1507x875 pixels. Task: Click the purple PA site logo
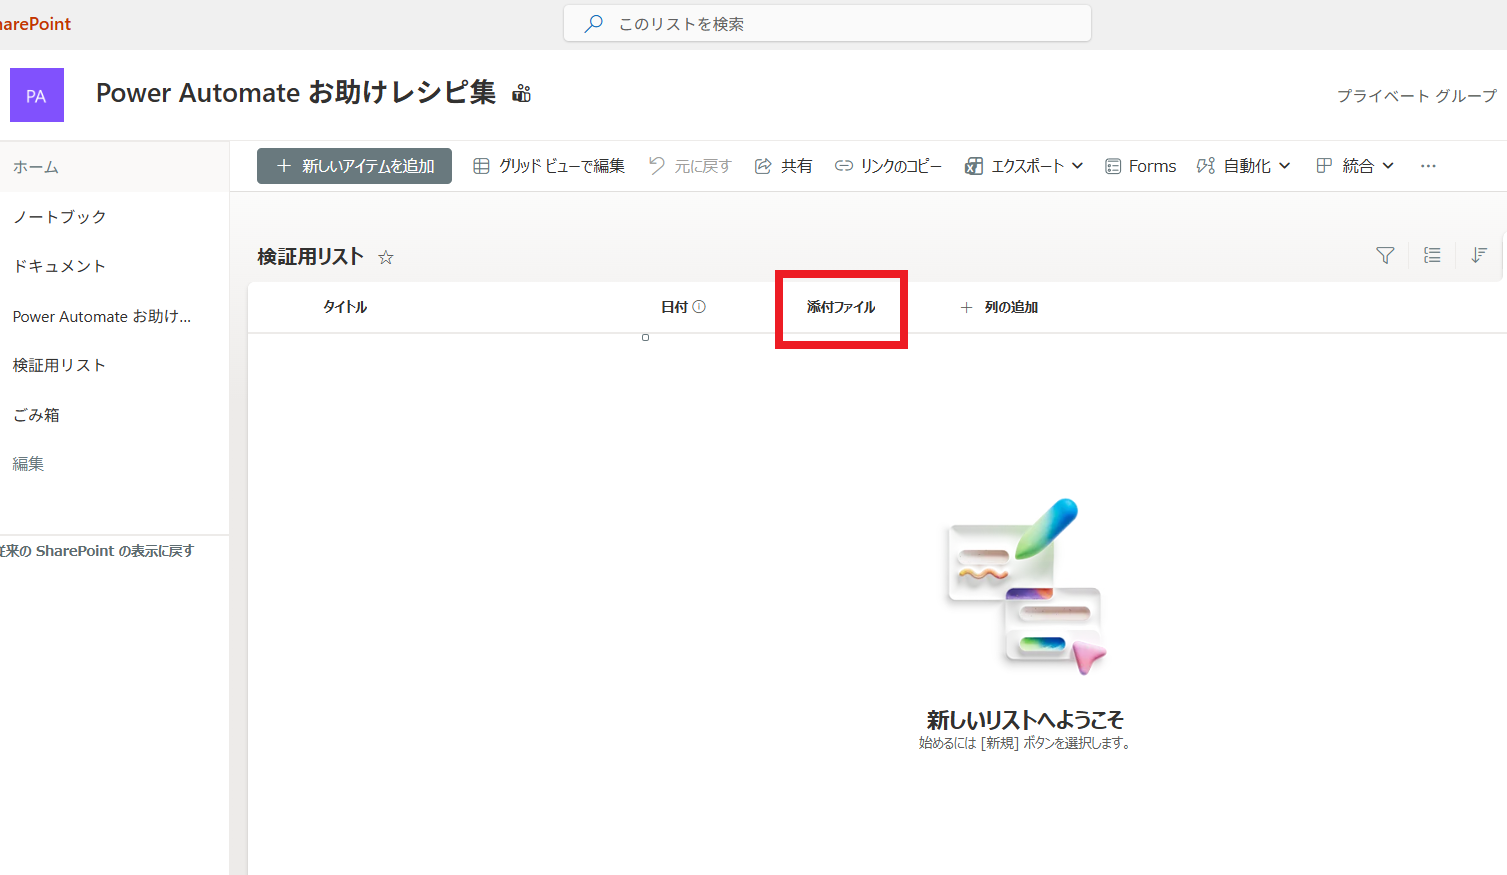pos(36,94)
